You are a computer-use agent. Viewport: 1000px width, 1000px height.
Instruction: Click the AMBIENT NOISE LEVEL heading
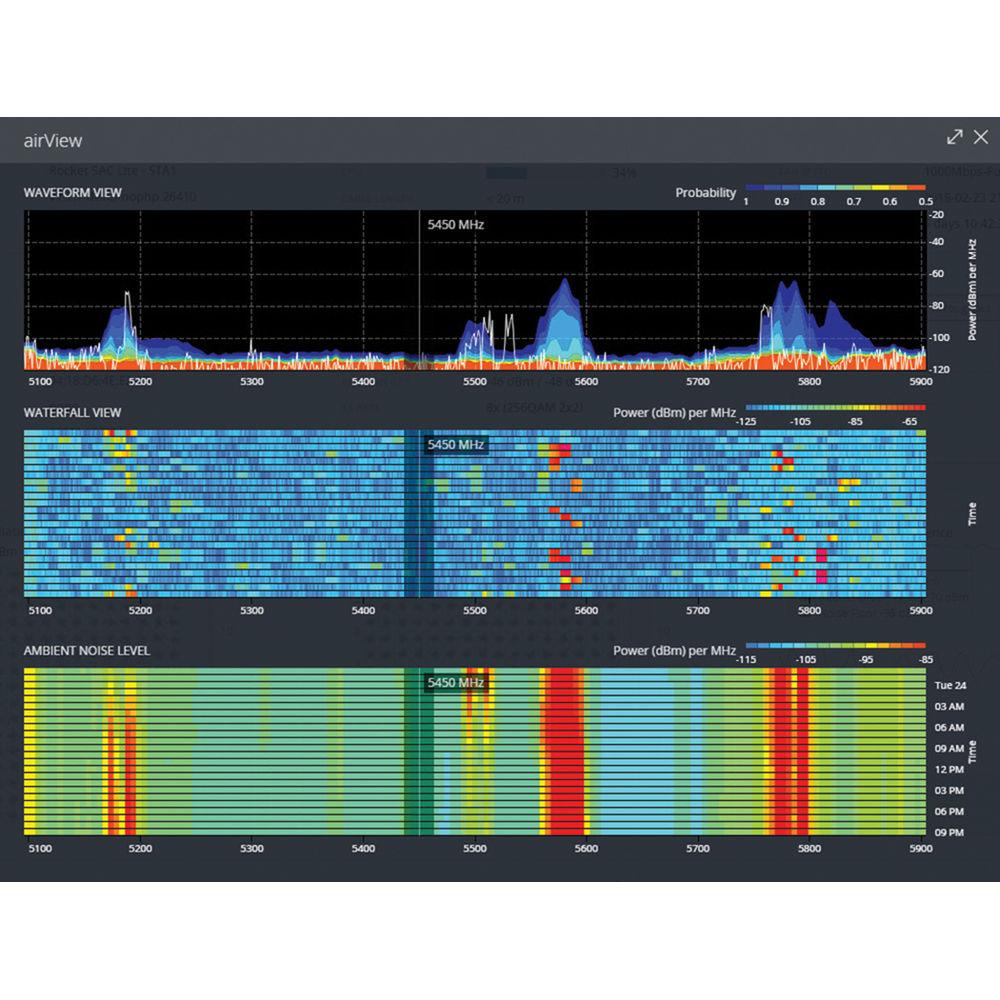[x=87, y=651]
